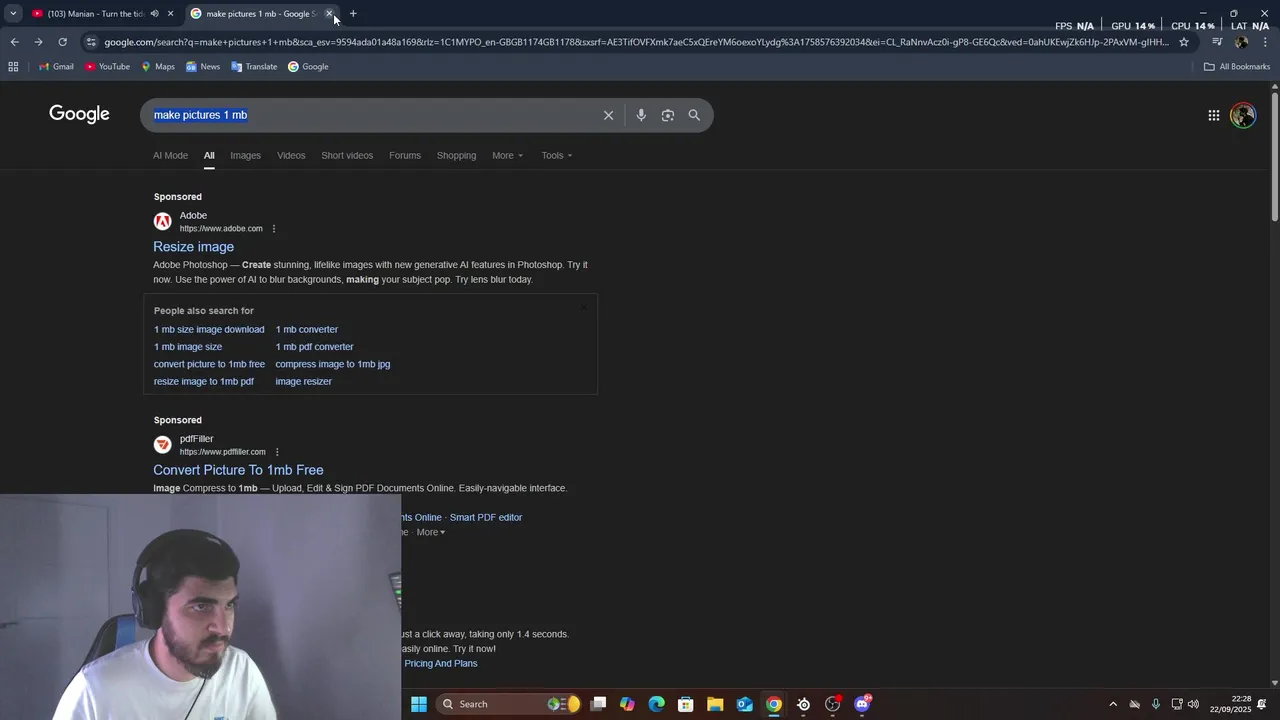Click 'convert picture to 1mb free' suggestion
The height and width of the screenshot is (720, 1280).
click(209, 364)
